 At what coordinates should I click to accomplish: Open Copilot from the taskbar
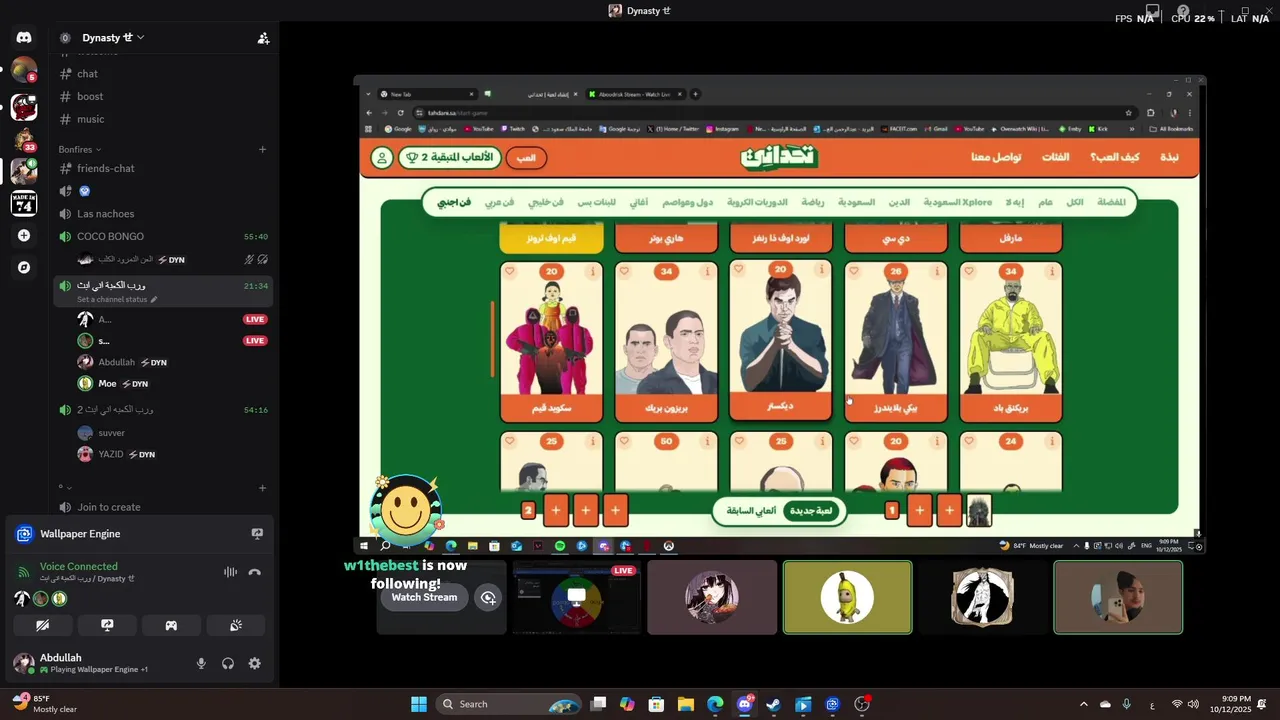click(627, 704)
